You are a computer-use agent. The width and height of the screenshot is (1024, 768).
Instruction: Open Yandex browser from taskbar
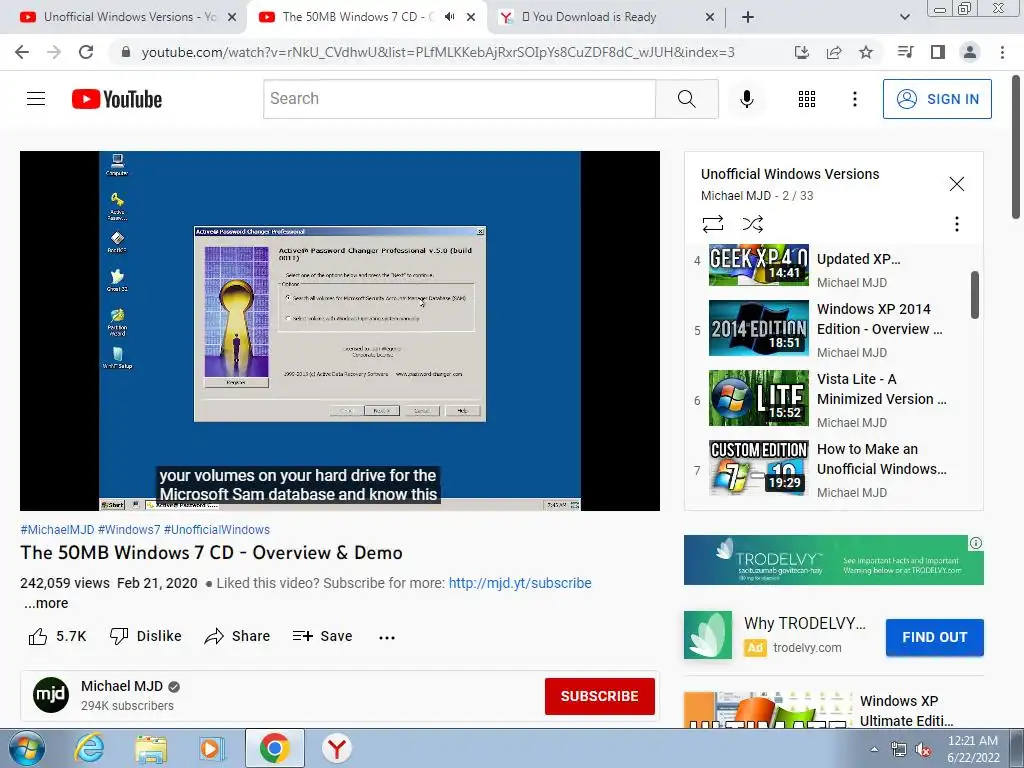(336, 748)
